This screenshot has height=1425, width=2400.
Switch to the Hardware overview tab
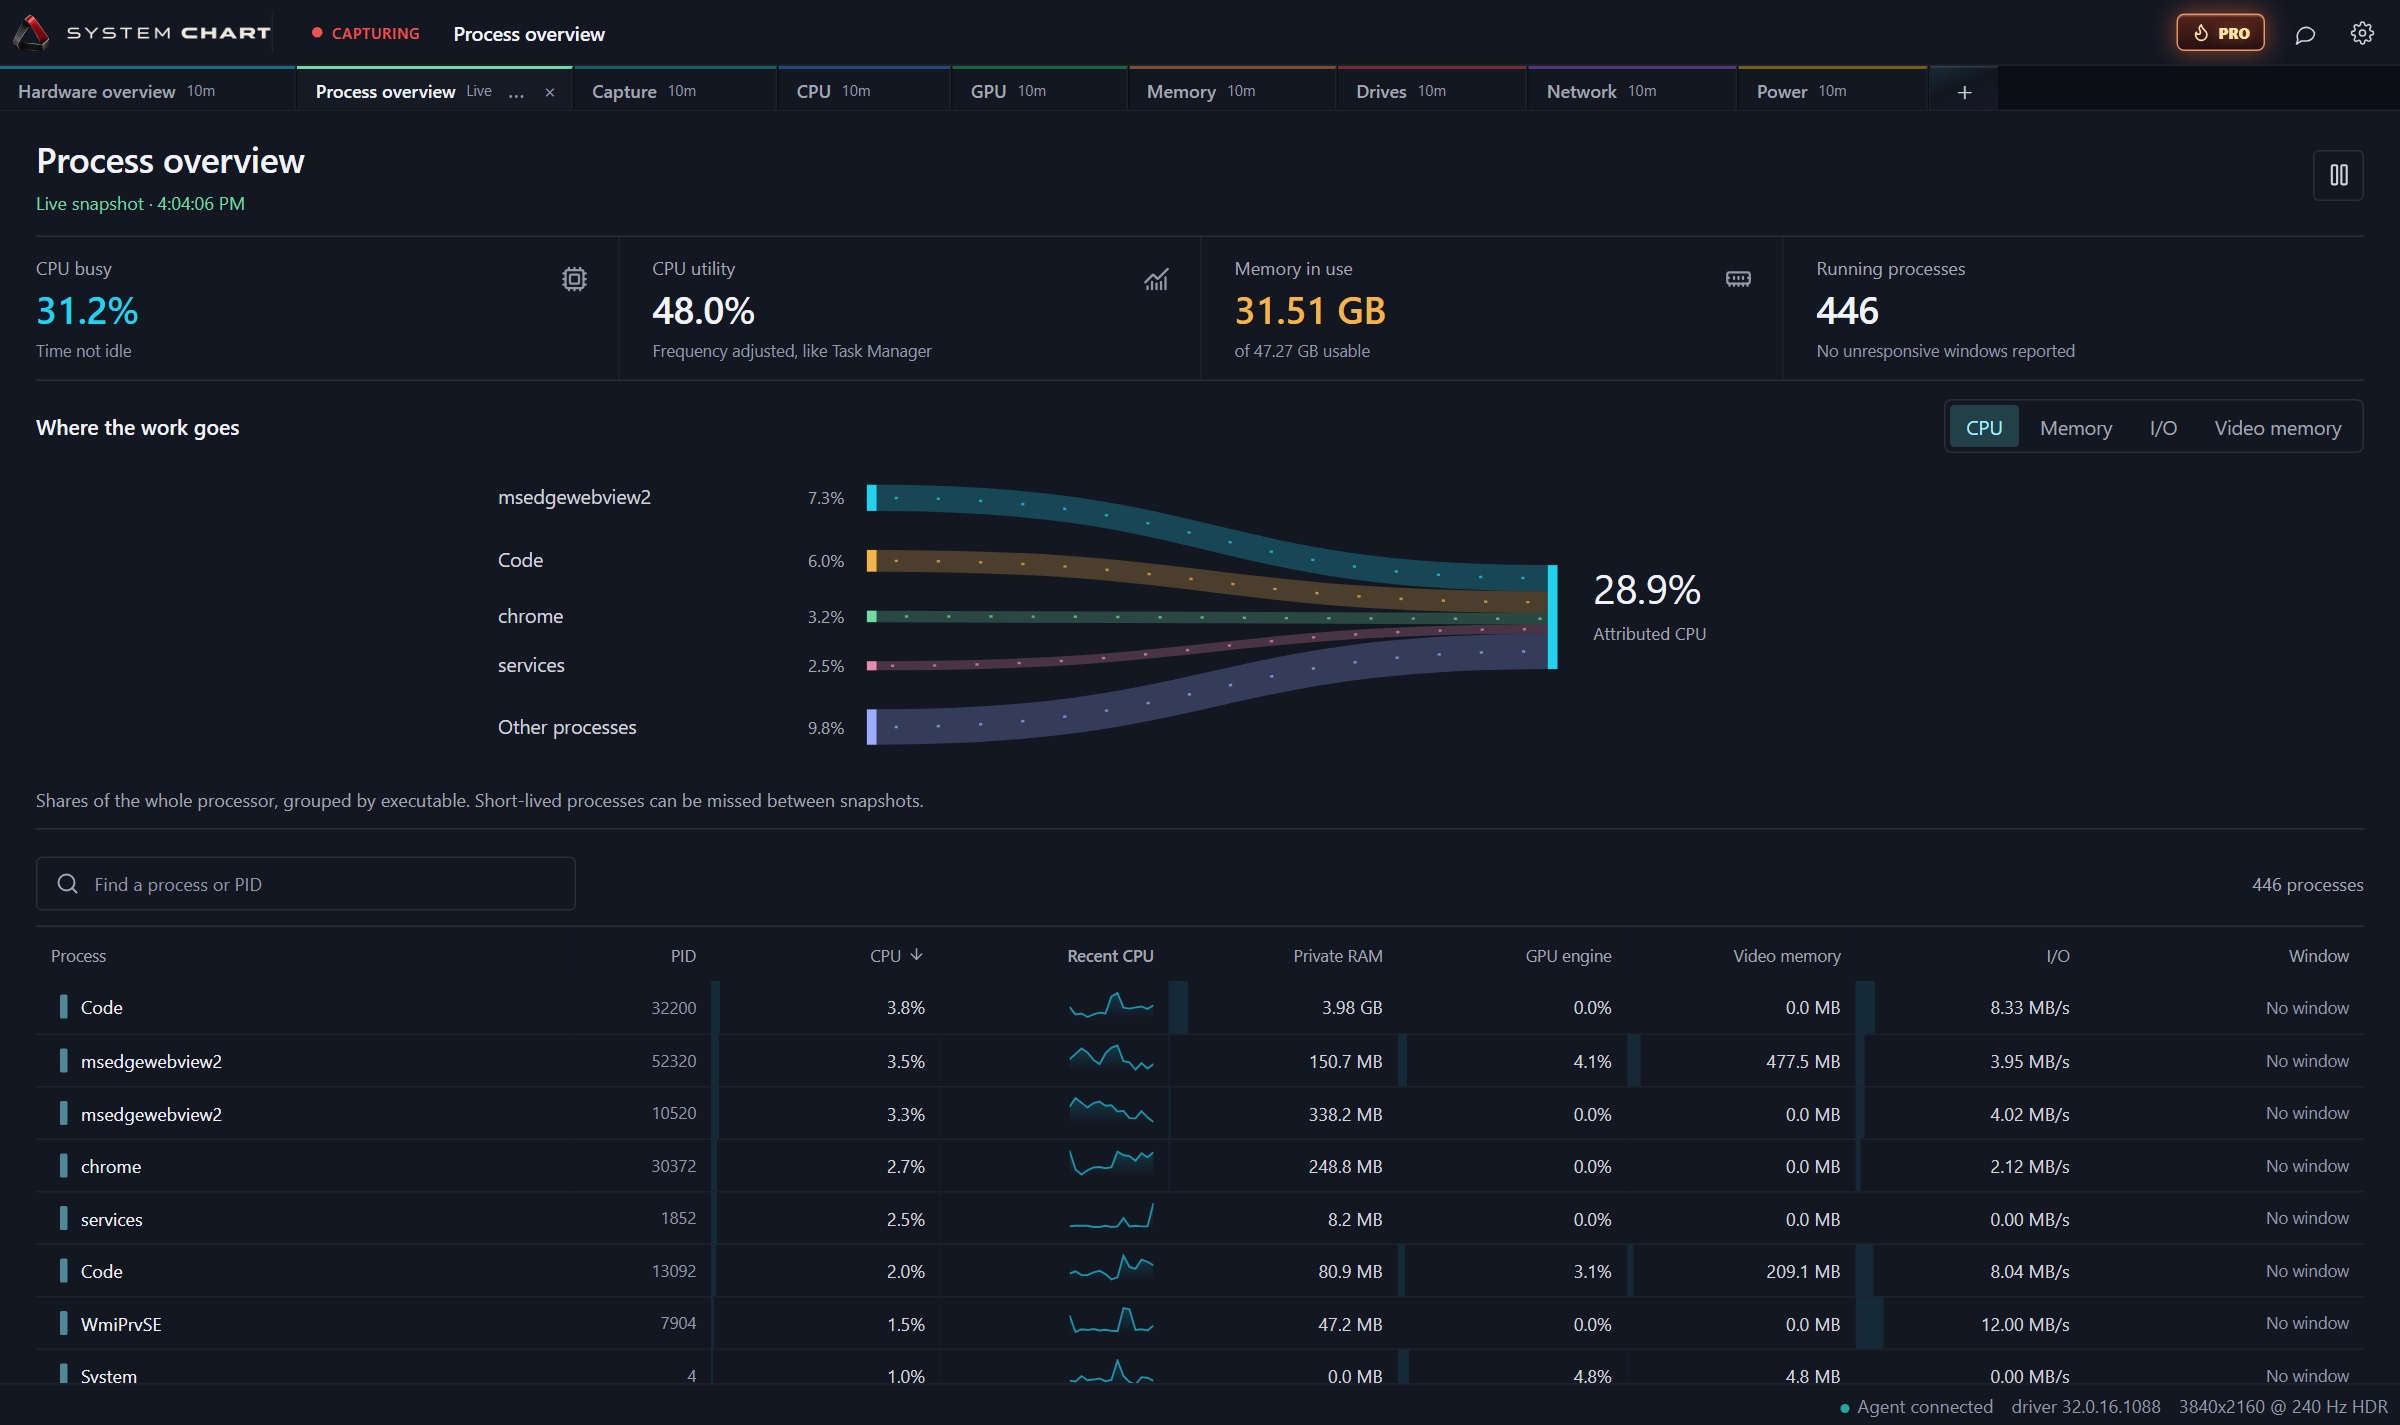(147, 91)
